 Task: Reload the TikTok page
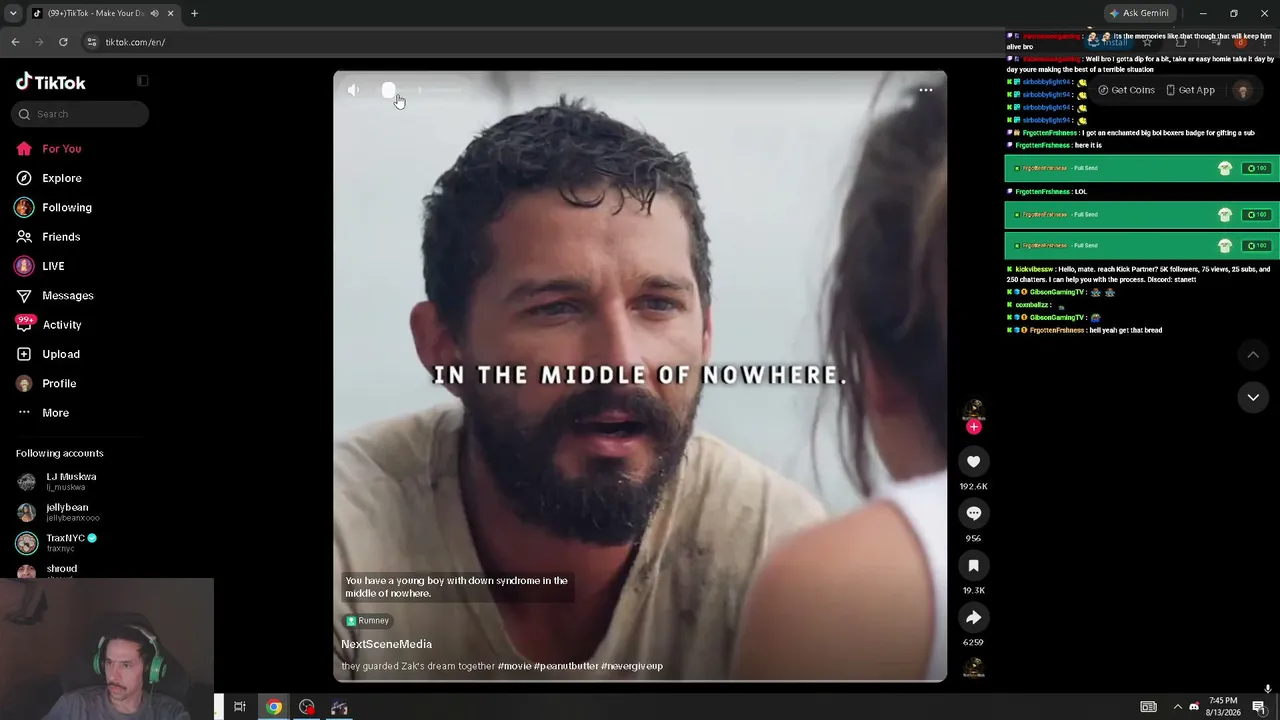(x=63, y=42)
